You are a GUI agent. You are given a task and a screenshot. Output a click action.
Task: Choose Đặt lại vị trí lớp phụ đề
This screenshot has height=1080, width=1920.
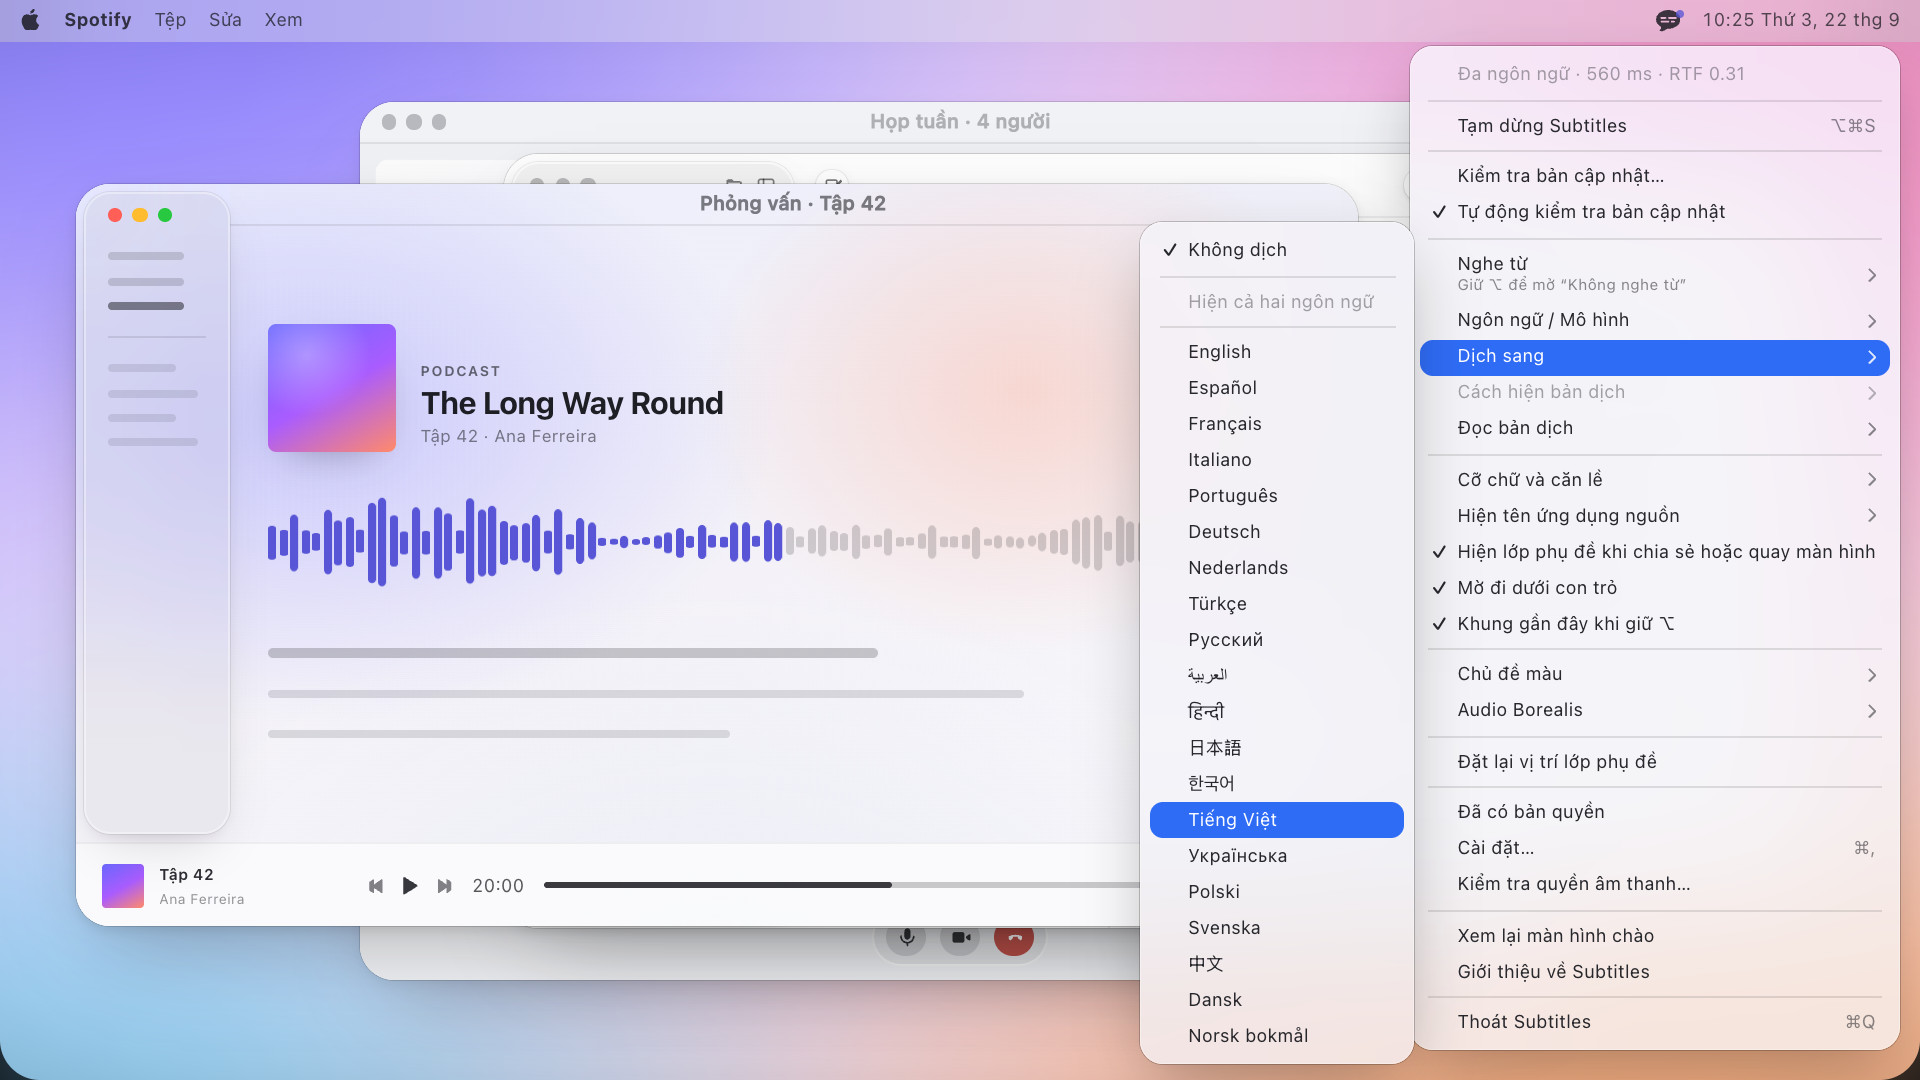coord(1655,762)
